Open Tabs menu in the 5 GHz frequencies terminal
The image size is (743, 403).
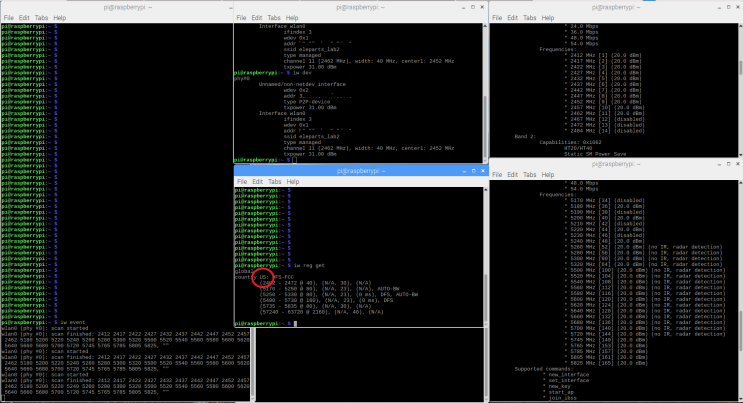[530, 174]
